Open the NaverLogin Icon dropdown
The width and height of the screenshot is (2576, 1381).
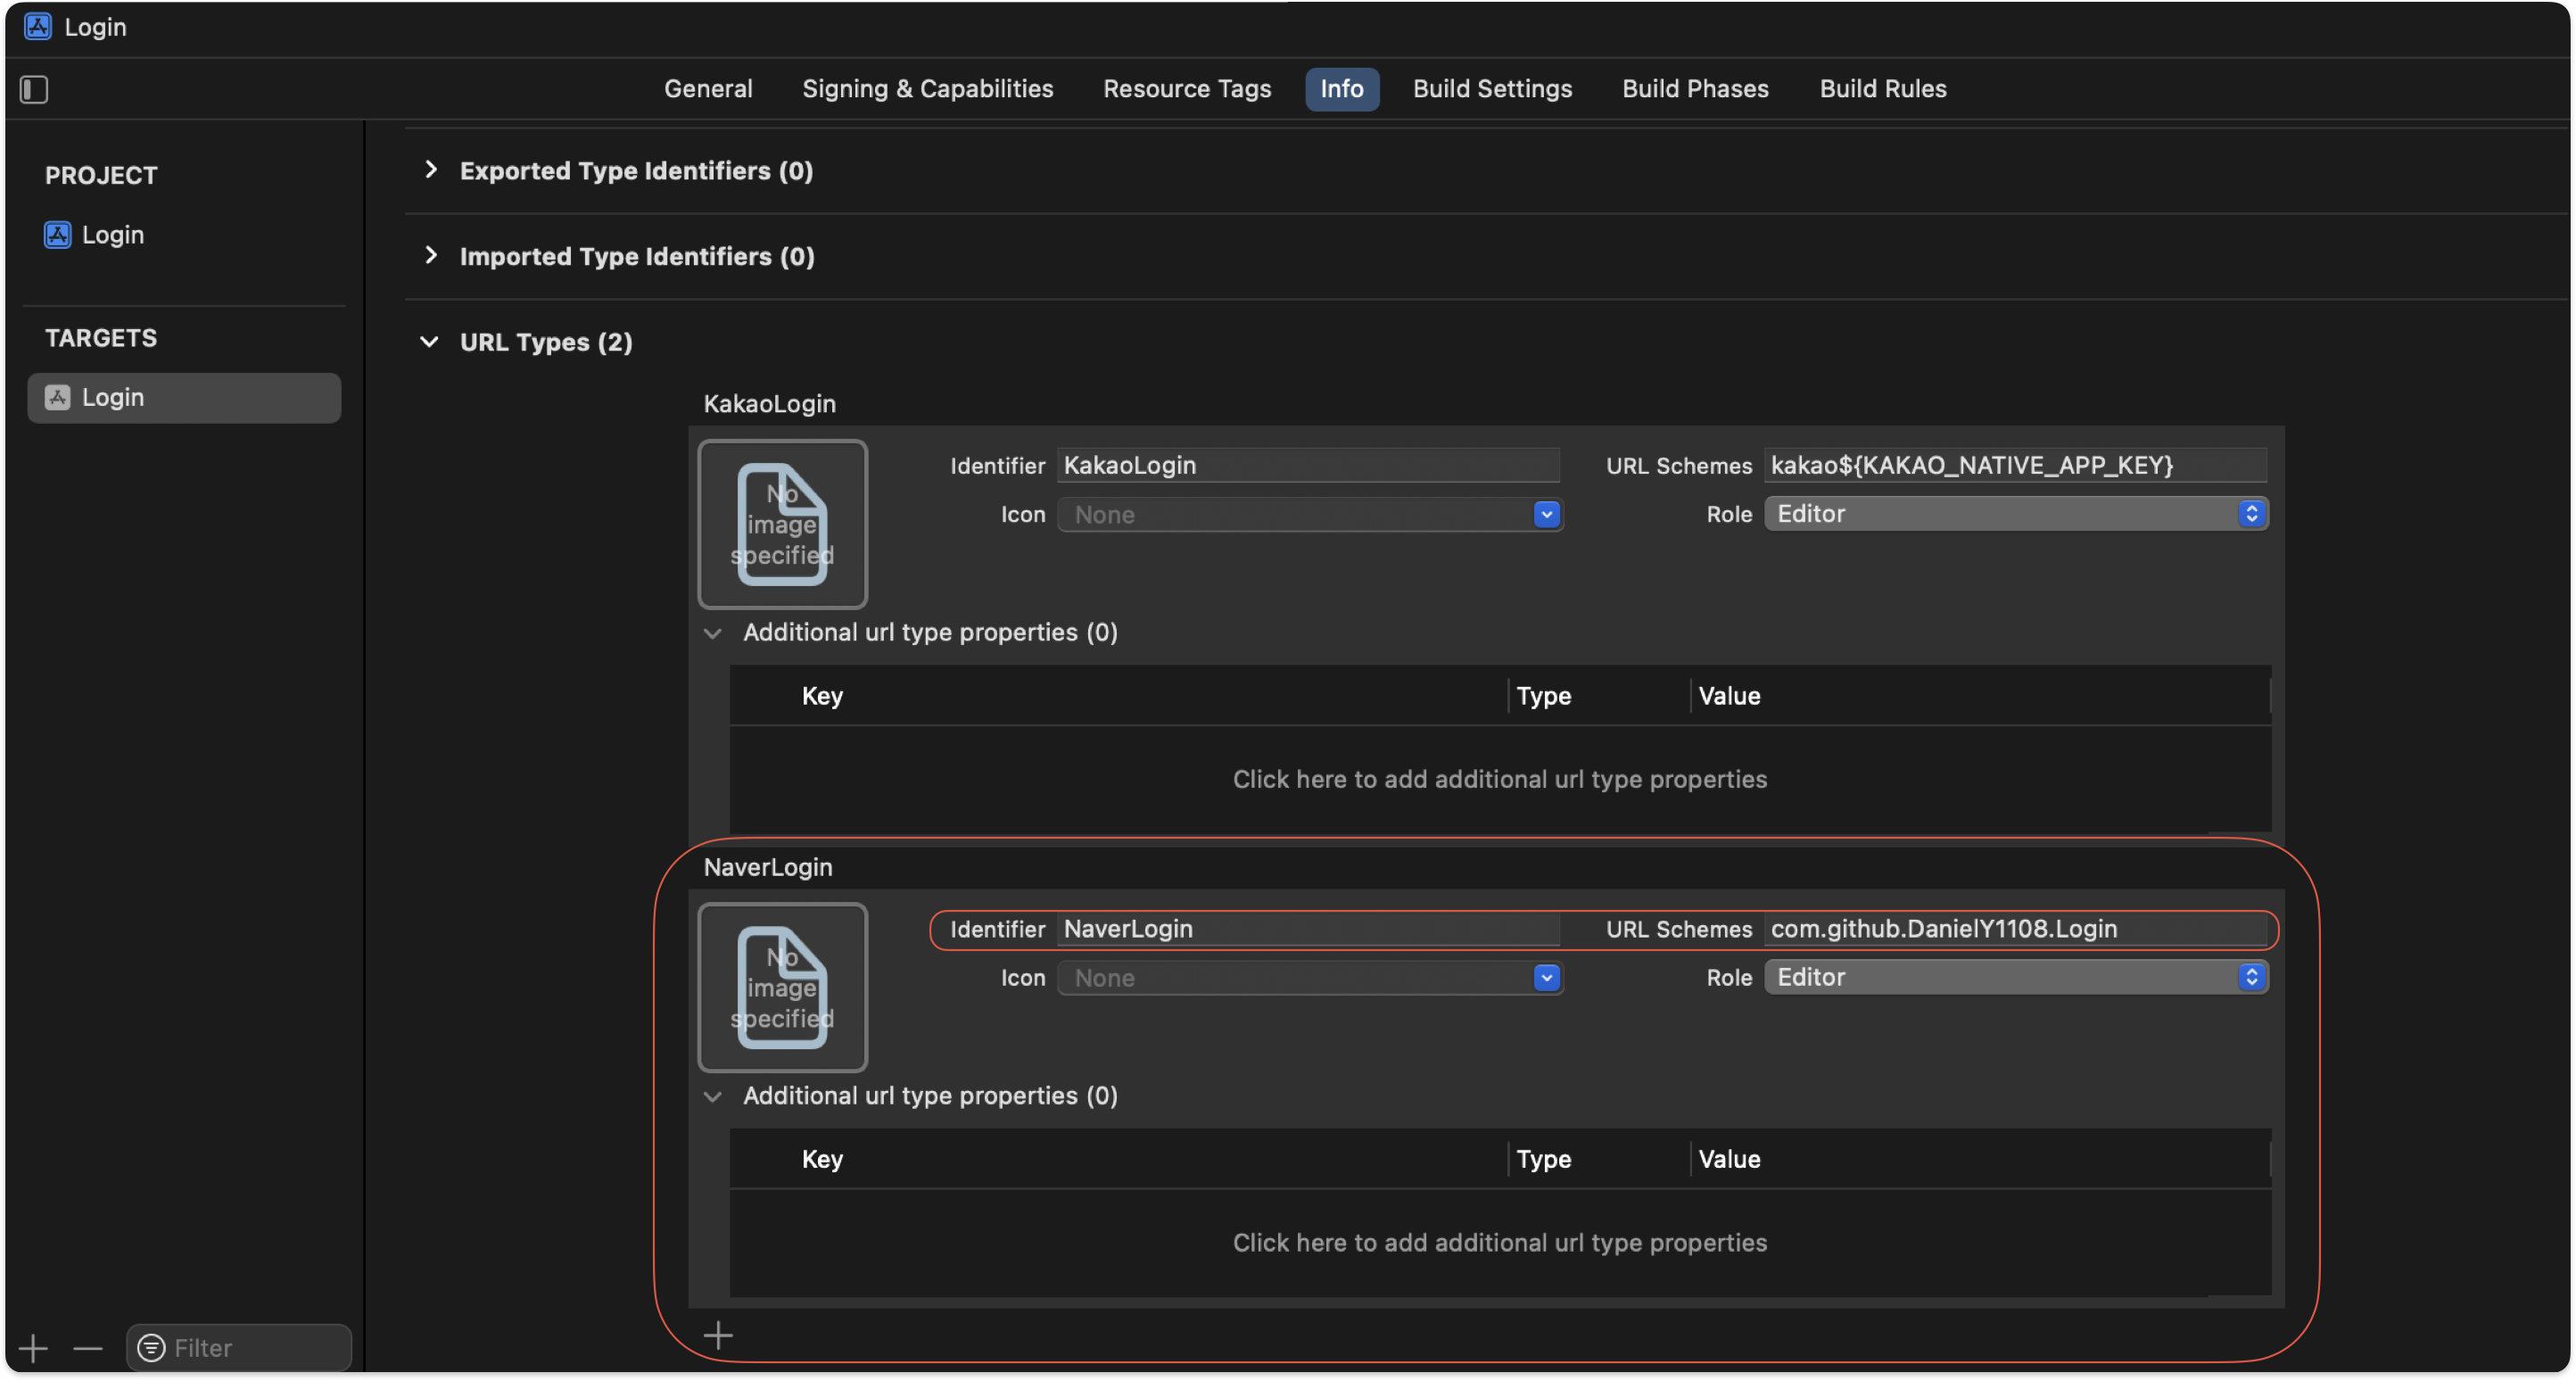click(1546, 978)
